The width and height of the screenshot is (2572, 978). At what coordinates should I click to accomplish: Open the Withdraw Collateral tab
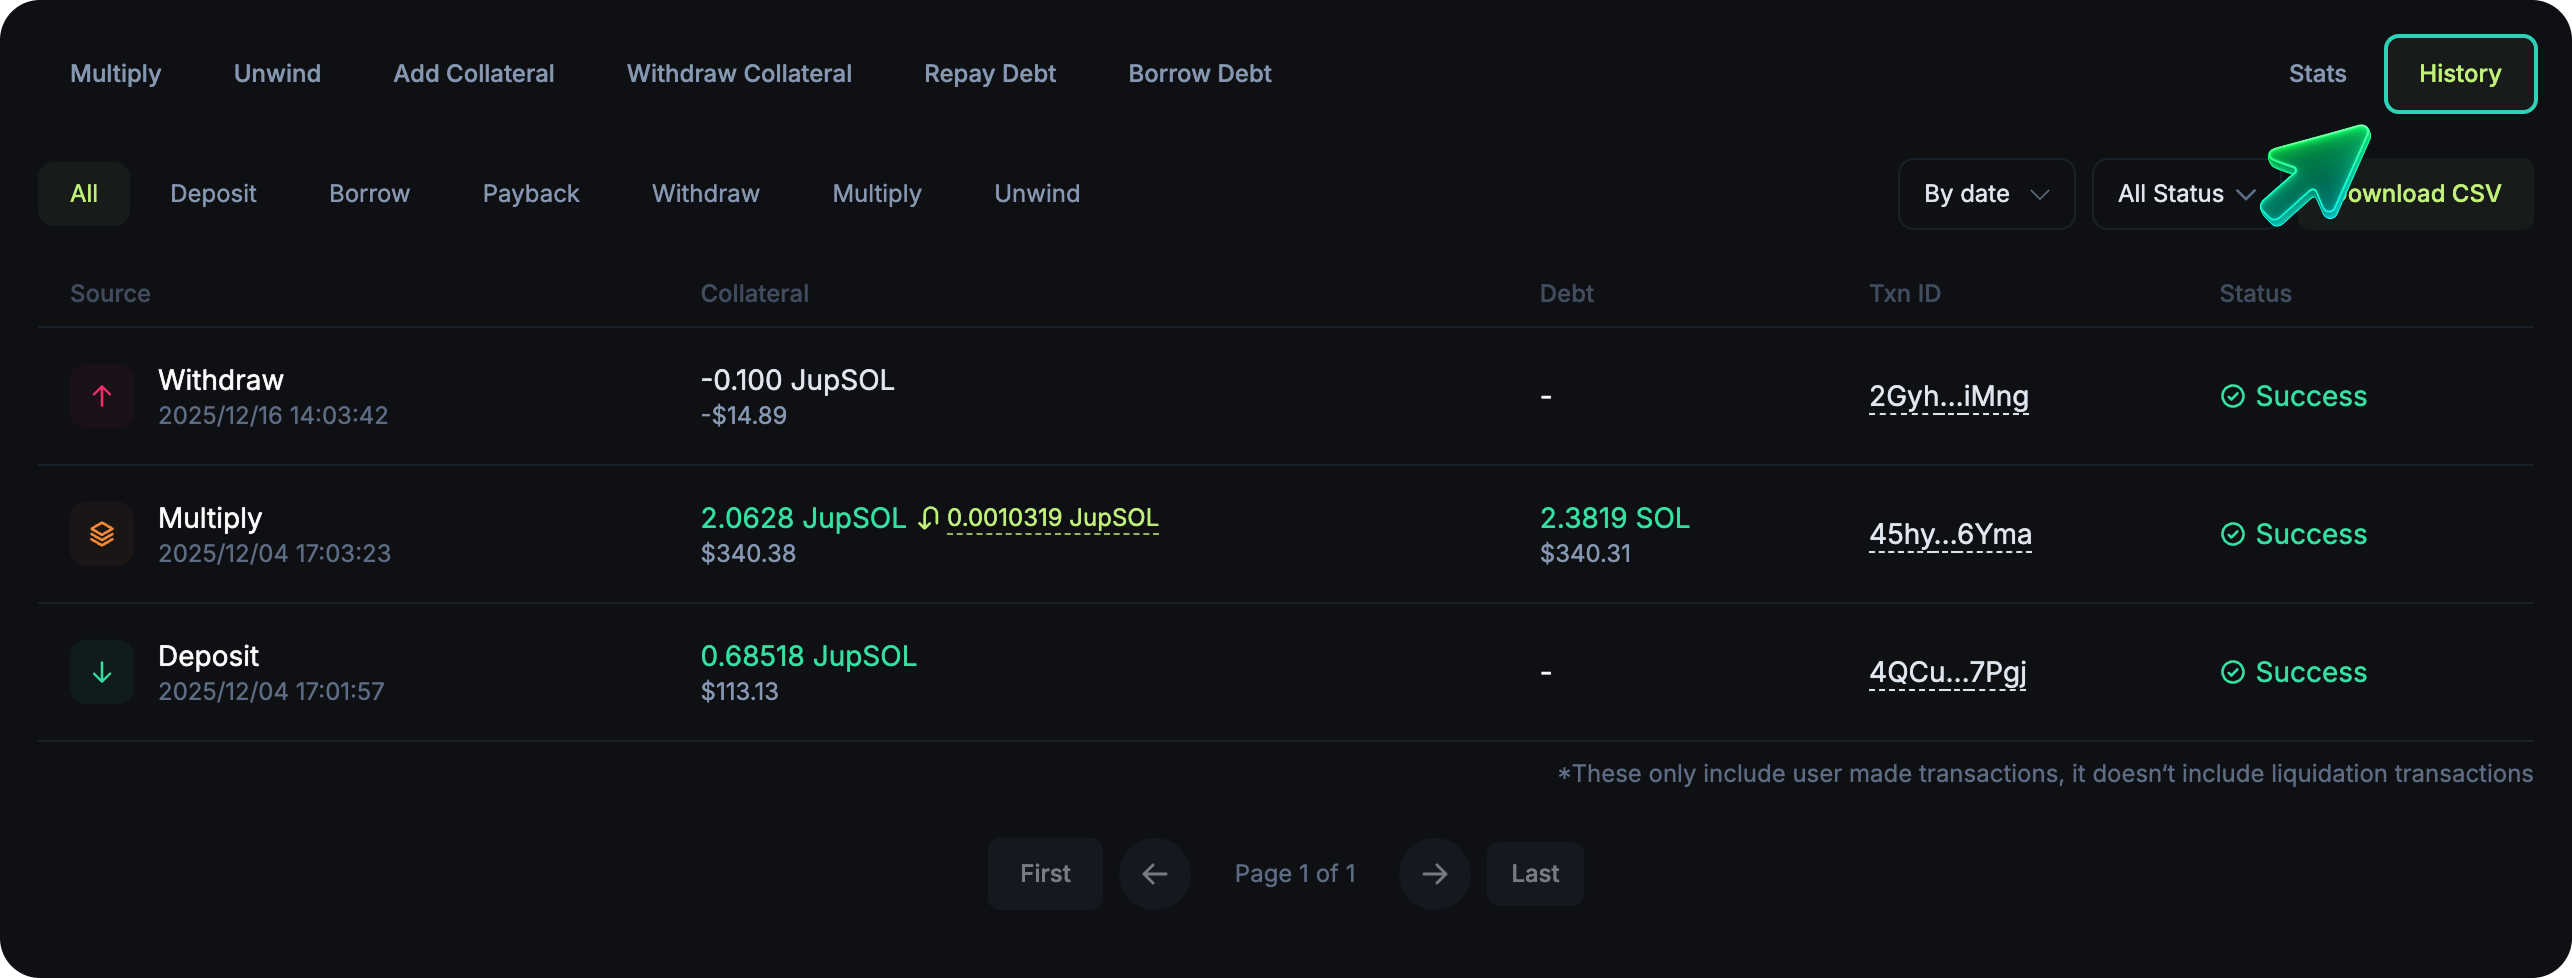tap(739, 74)
